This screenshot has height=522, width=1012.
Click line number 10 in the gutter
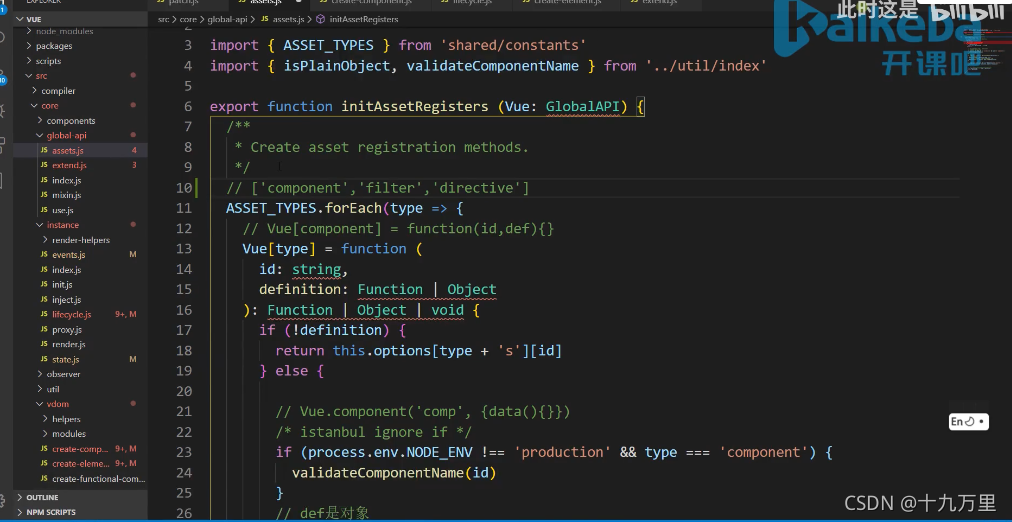pos(184,188)
